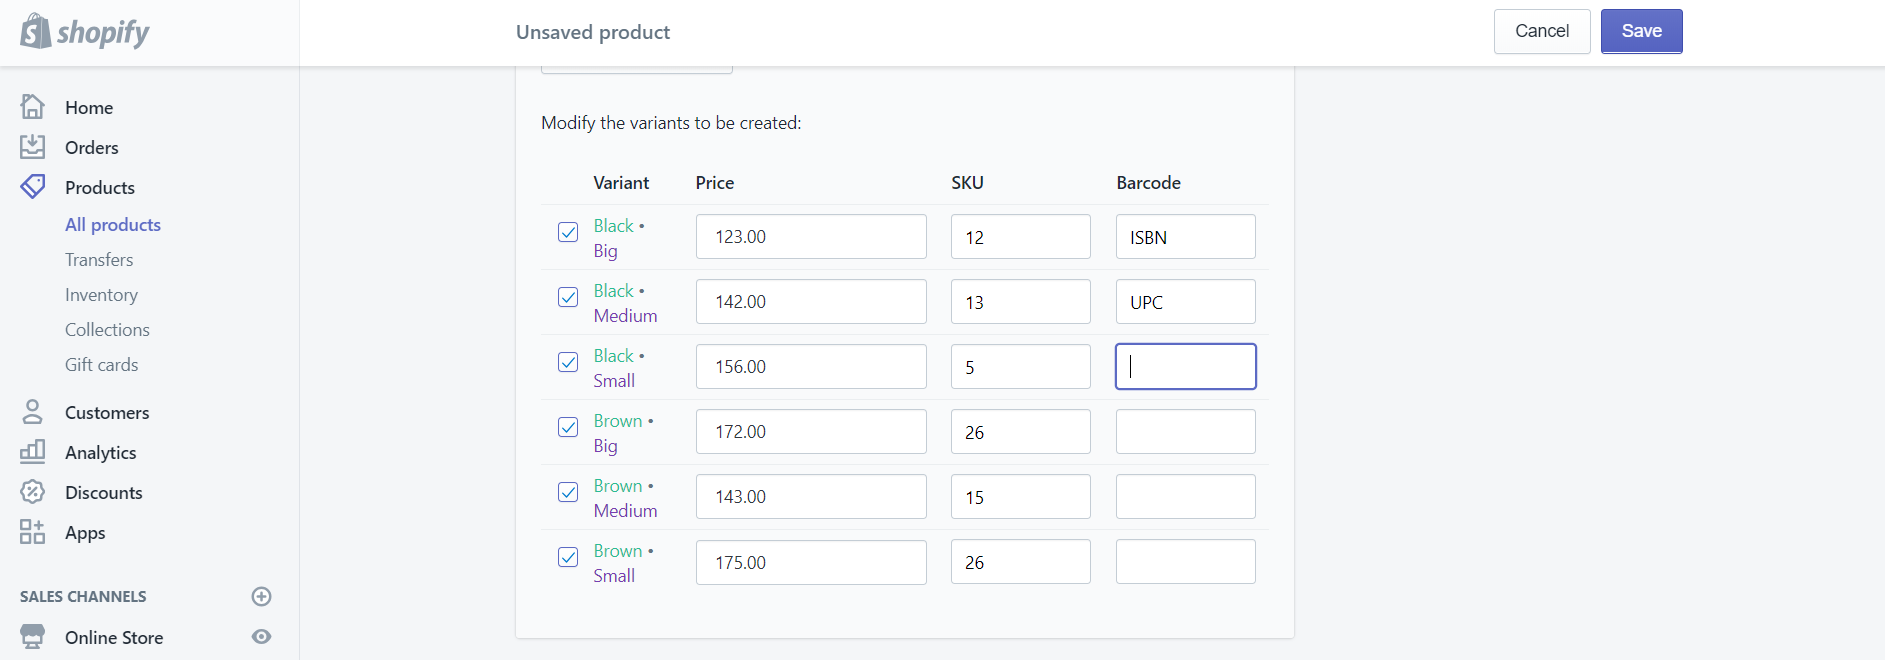Edit SKU 15 for Brown Medium

pos(1021,497)
